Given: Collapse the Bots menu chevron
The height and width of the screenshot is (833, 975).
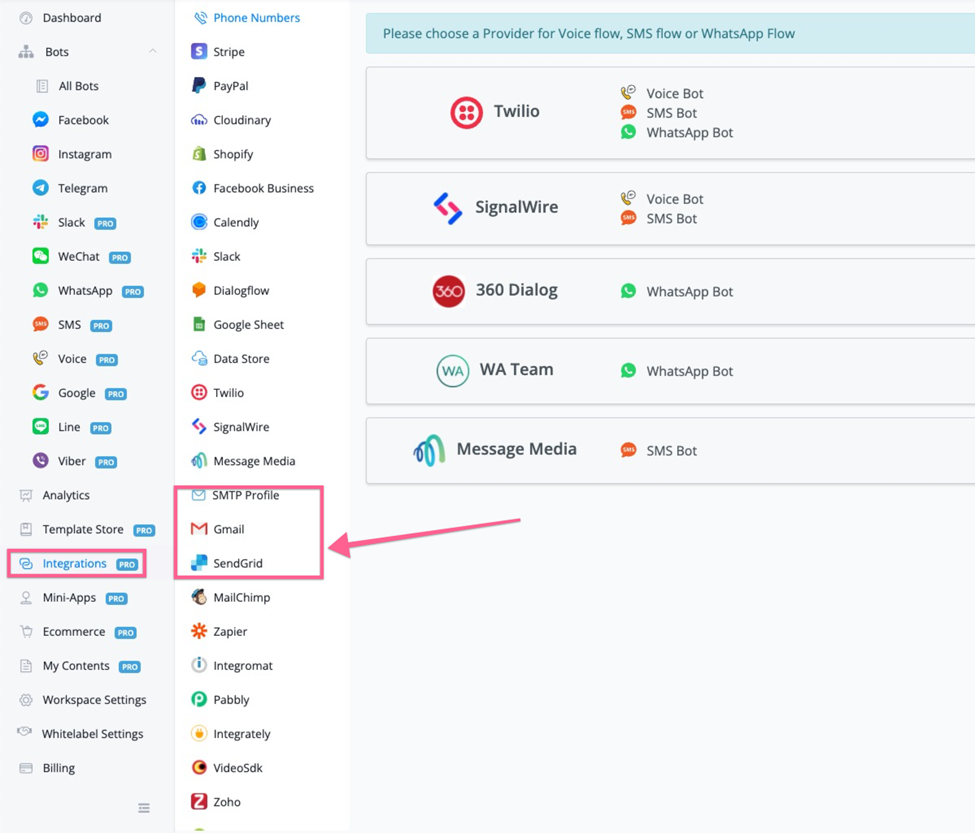Looking at the screenshot, I should coord(153,51).
